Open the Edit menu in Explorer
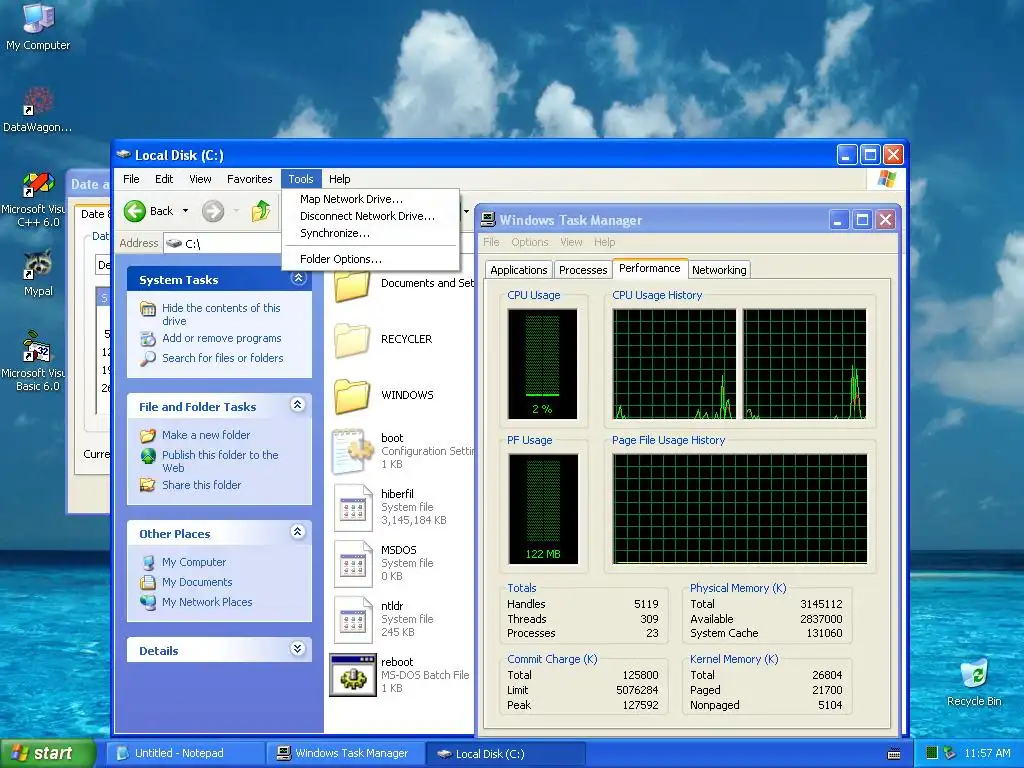Viewport: 1024px width, 768px height. (x=164, y=179)
